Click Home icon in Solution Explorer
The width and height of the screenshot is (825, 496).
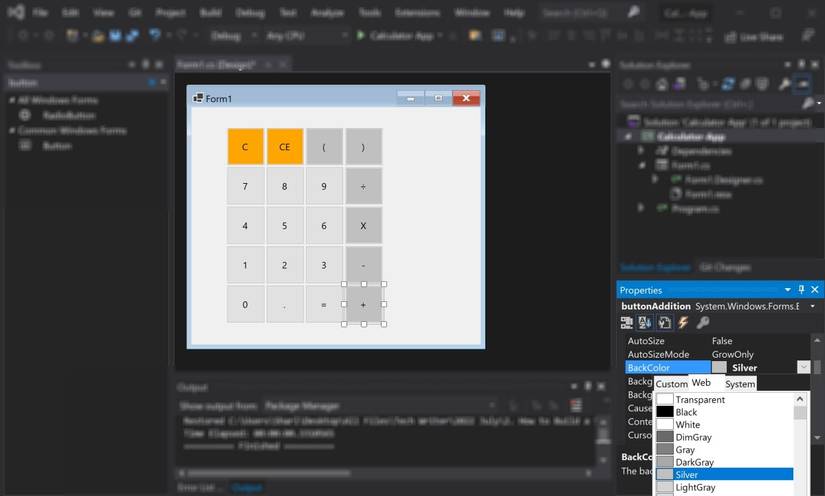coord(662,84)
